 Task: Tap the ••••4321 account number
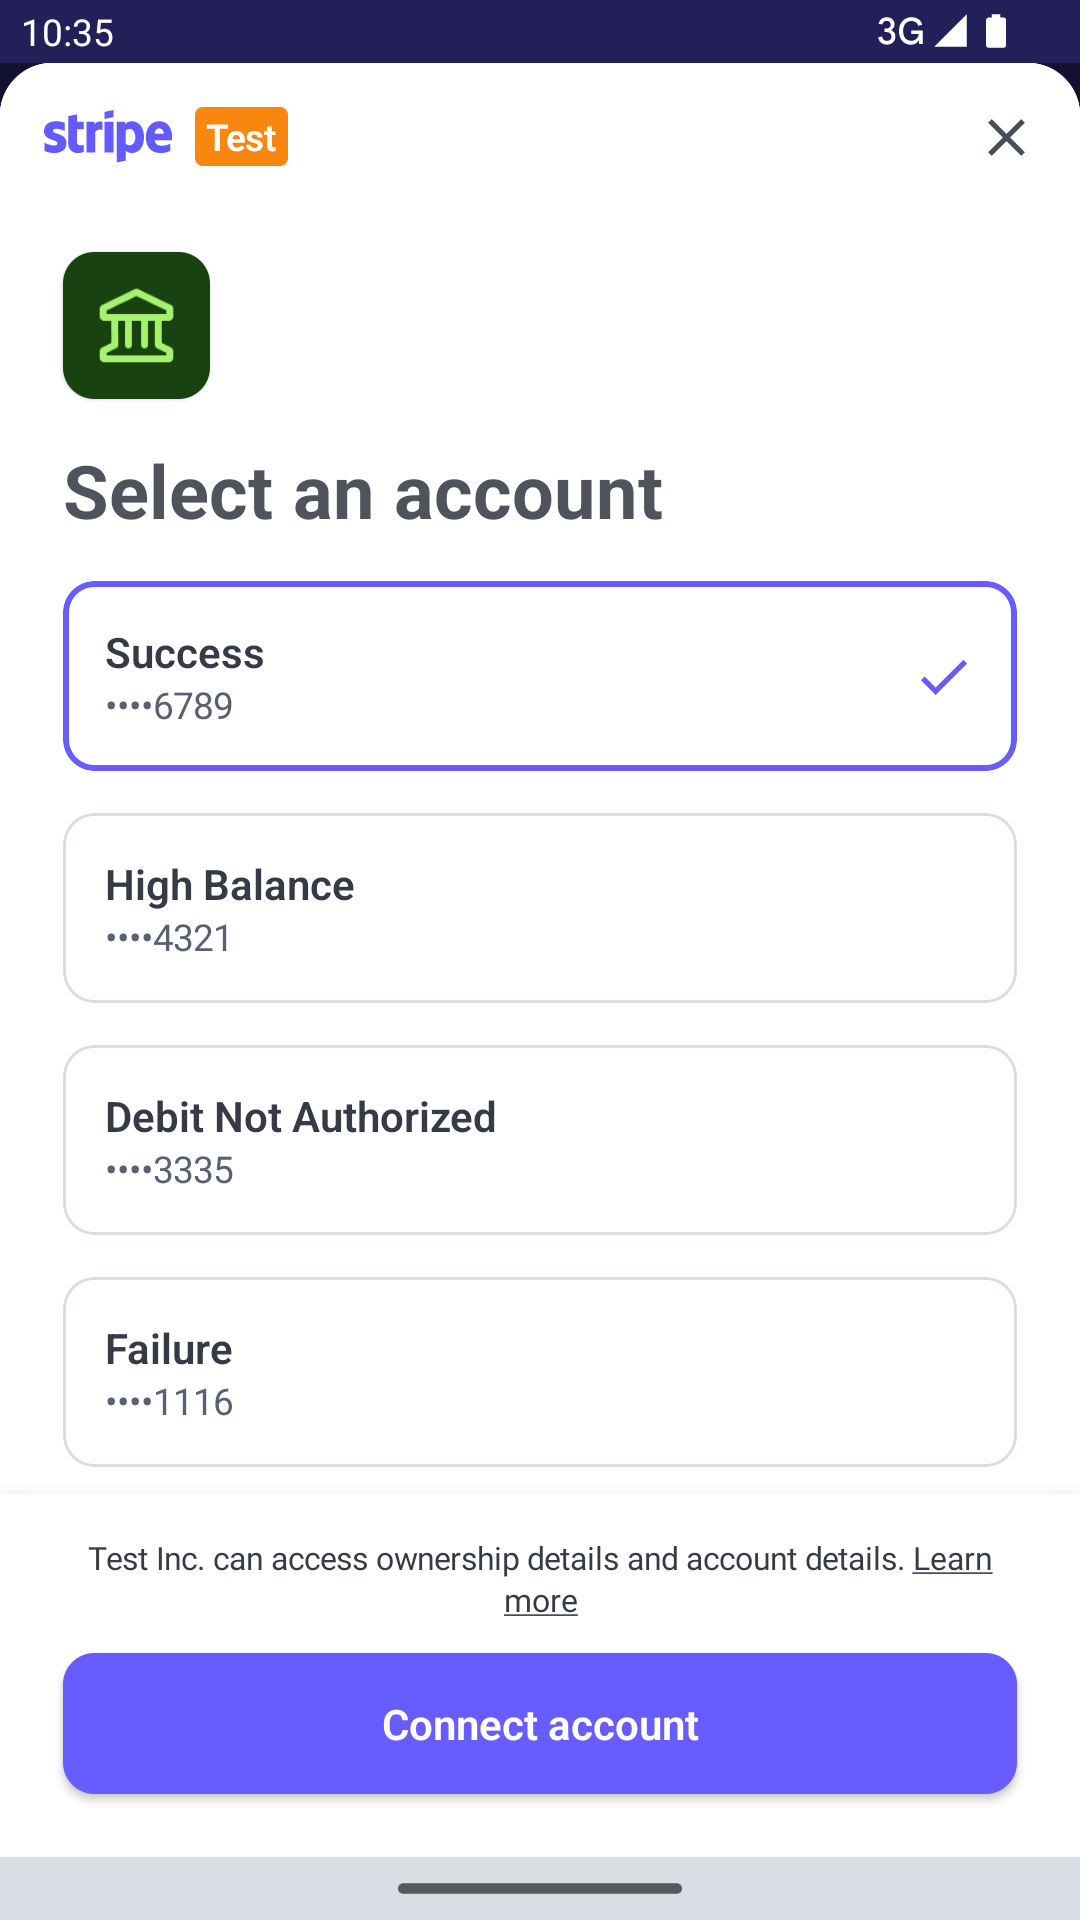point(169,939)
